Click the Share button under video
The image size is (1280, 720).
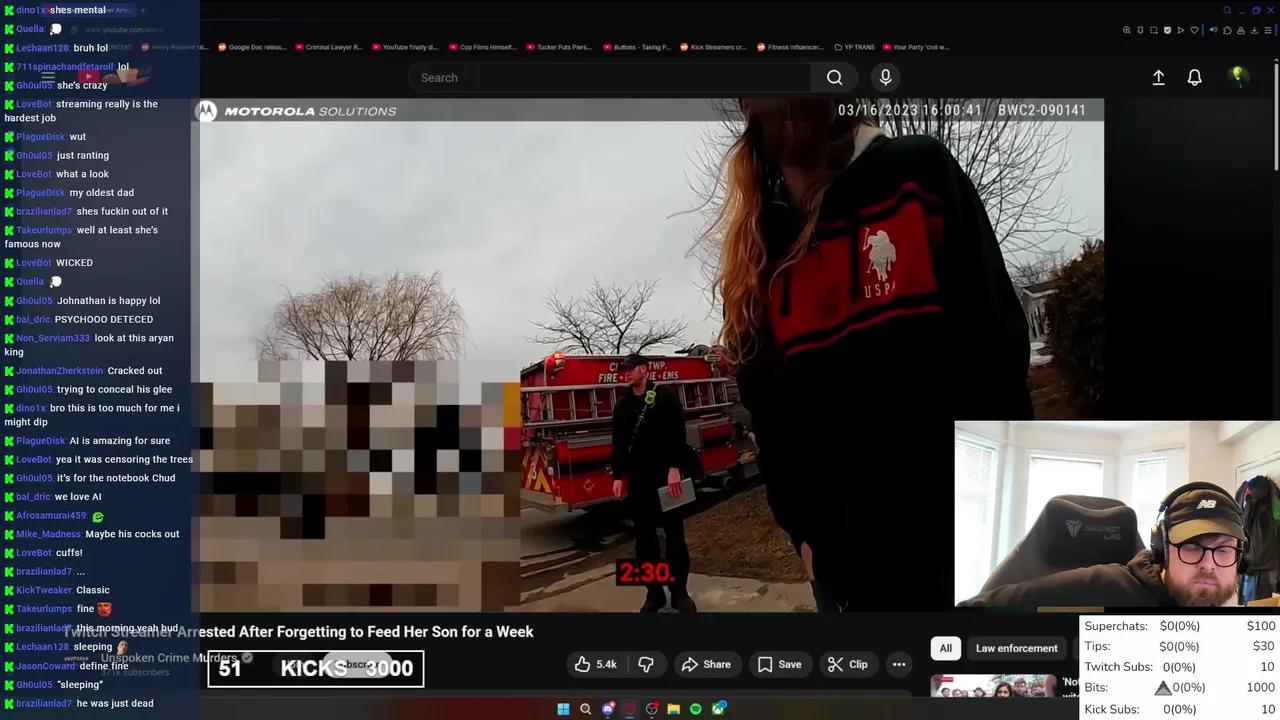point(706,664)
